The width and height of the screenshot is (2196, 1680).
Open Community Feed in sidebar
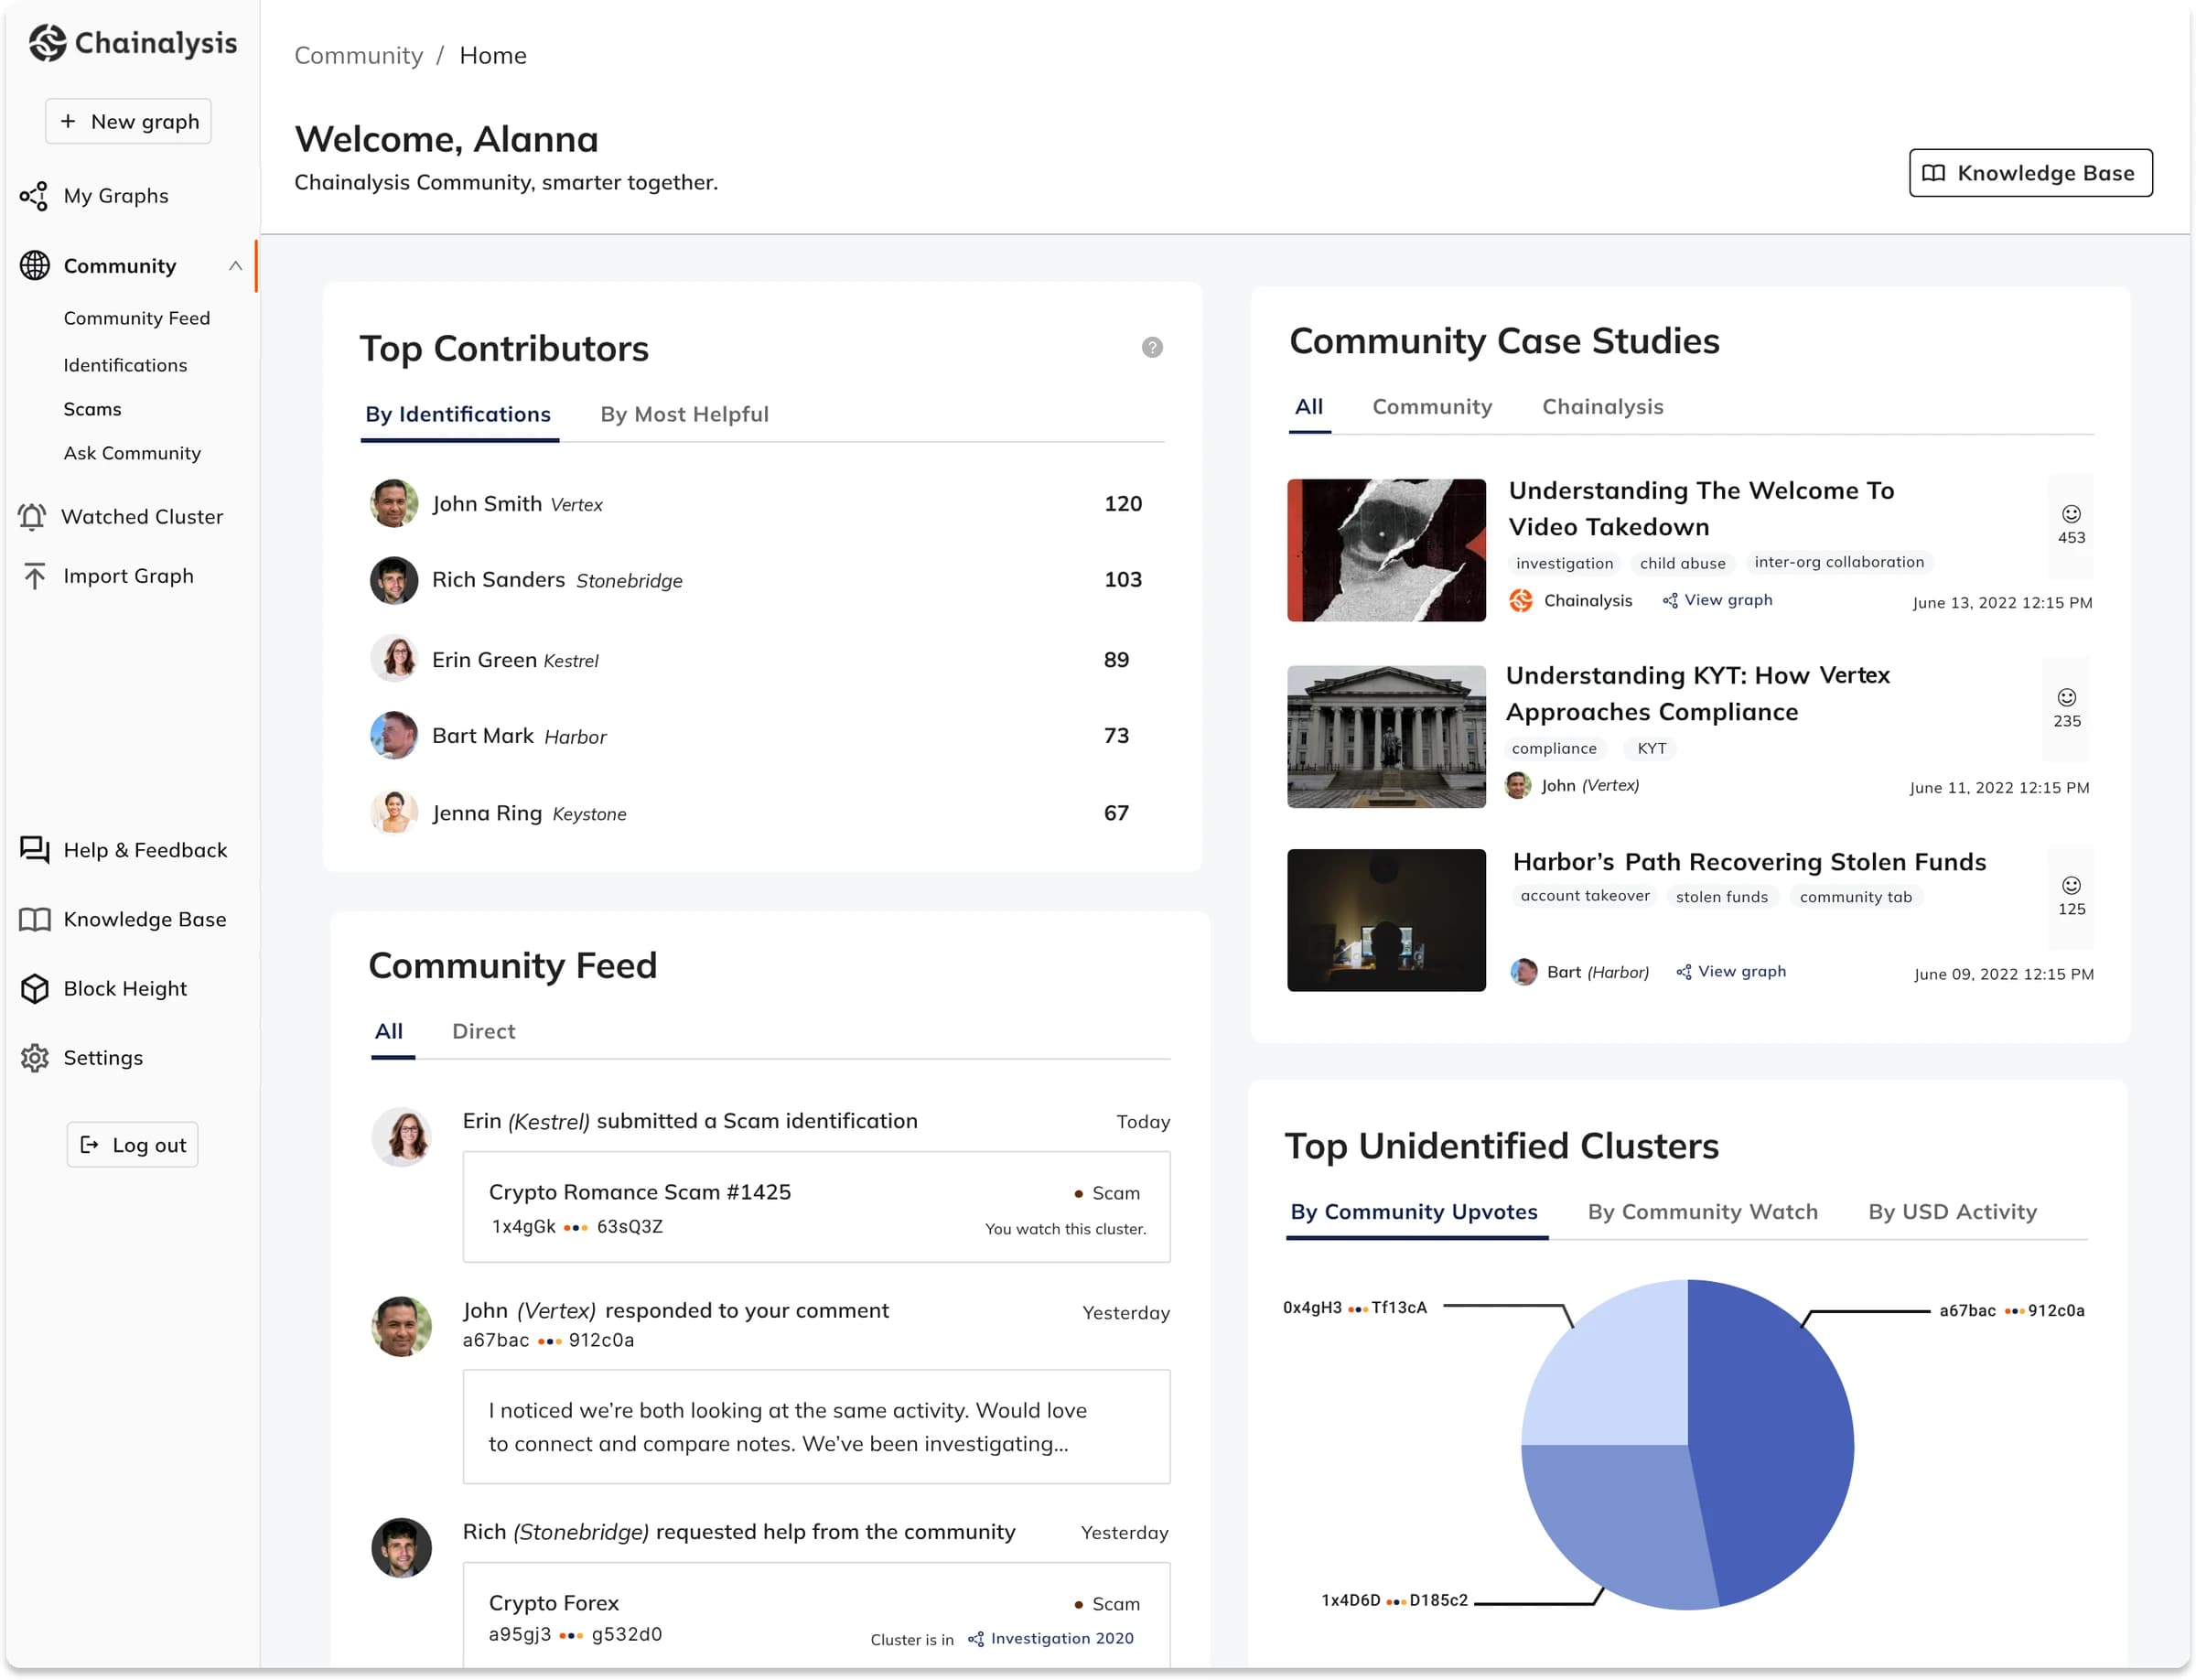[137, 318]
